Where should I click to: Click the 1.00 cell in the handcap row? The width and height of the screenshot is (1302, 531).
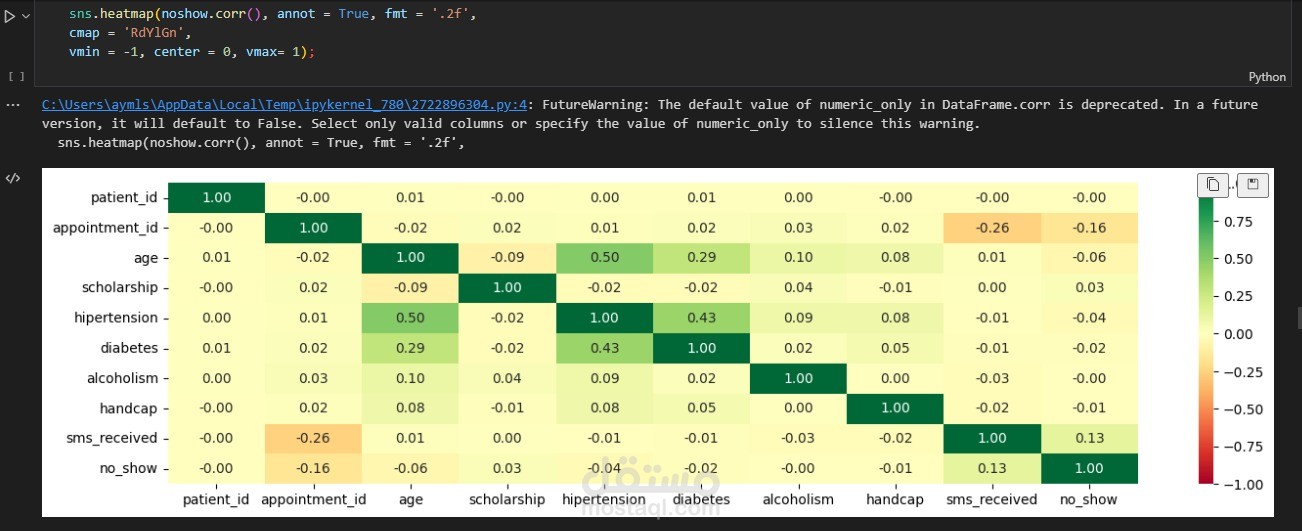point(895,408)
